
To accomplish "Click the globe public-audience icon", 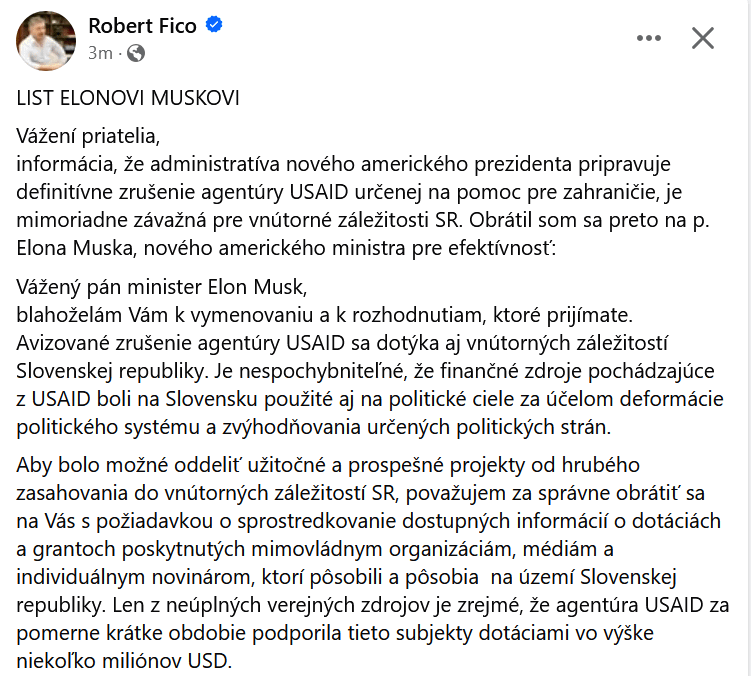I will tap(136, 53).
